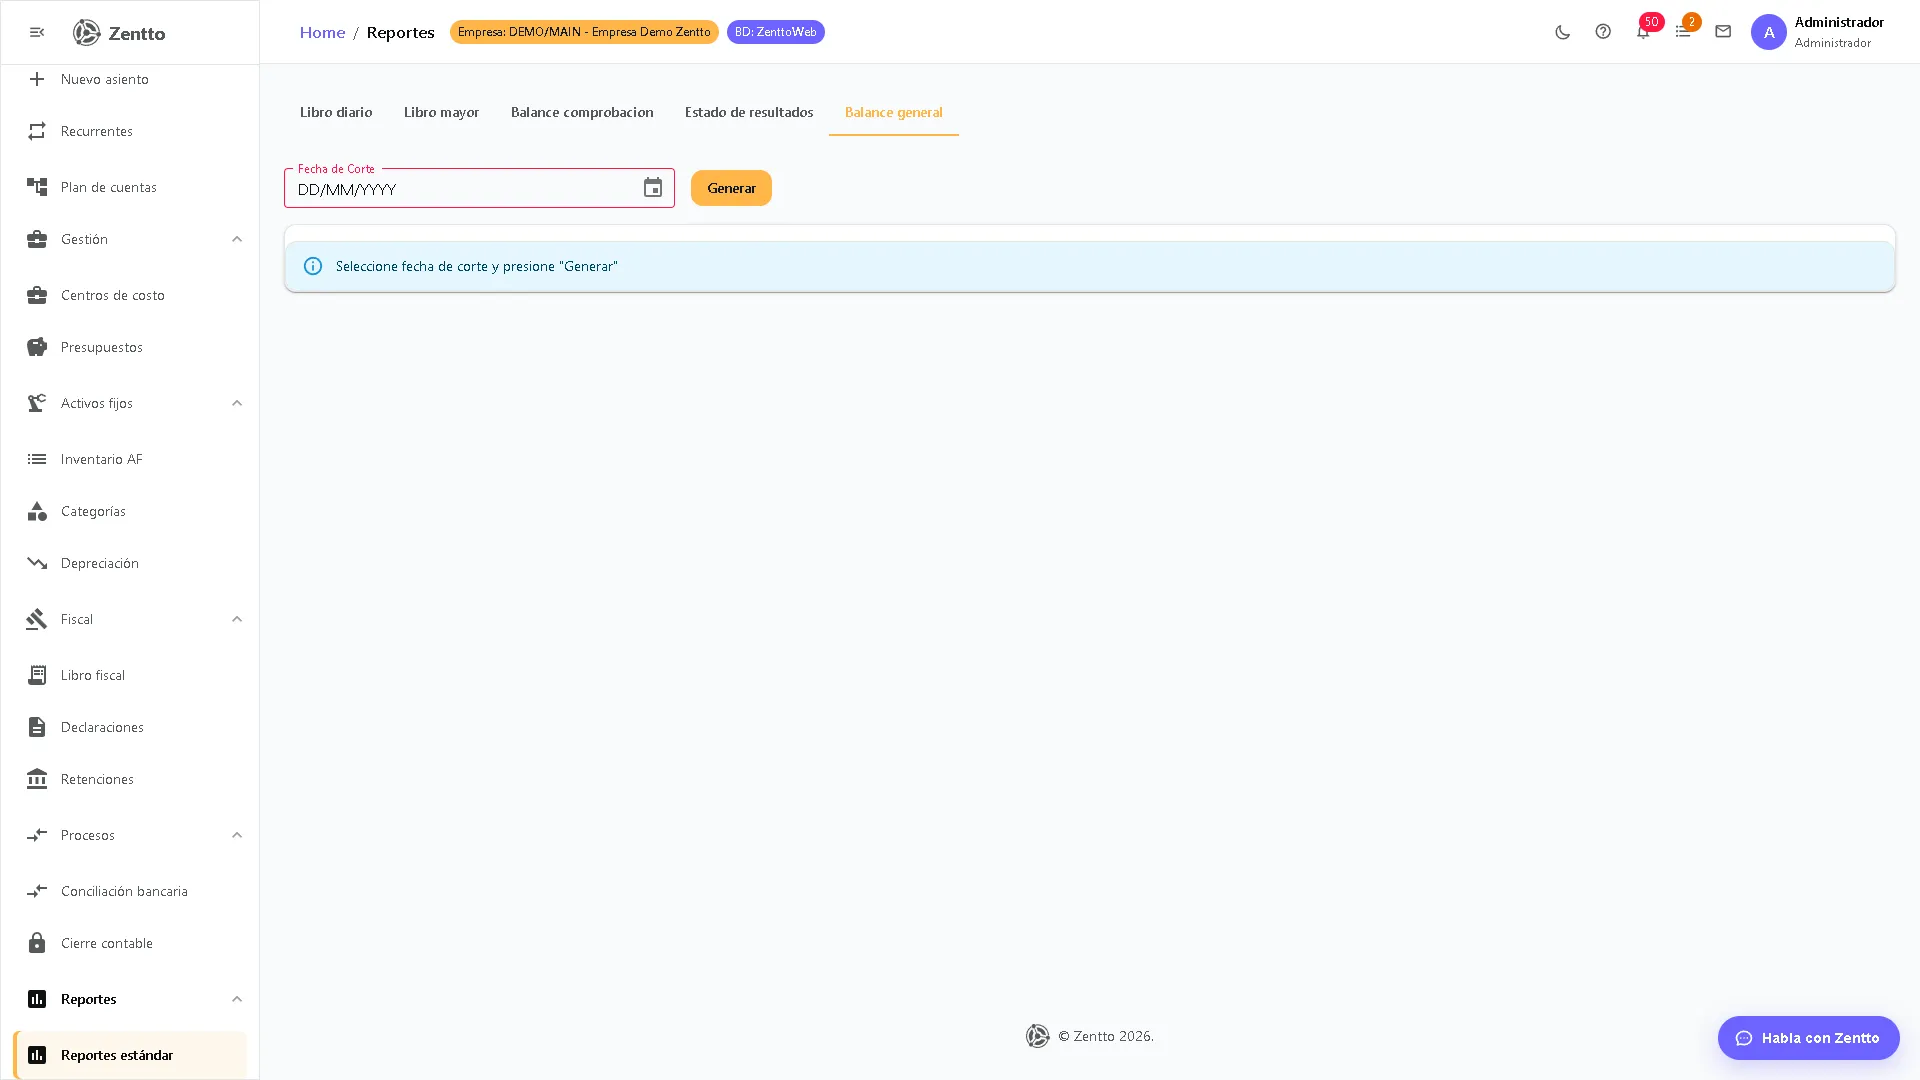
Task: Click the Categorías shapes icon
Action: (x=37, y=511)
